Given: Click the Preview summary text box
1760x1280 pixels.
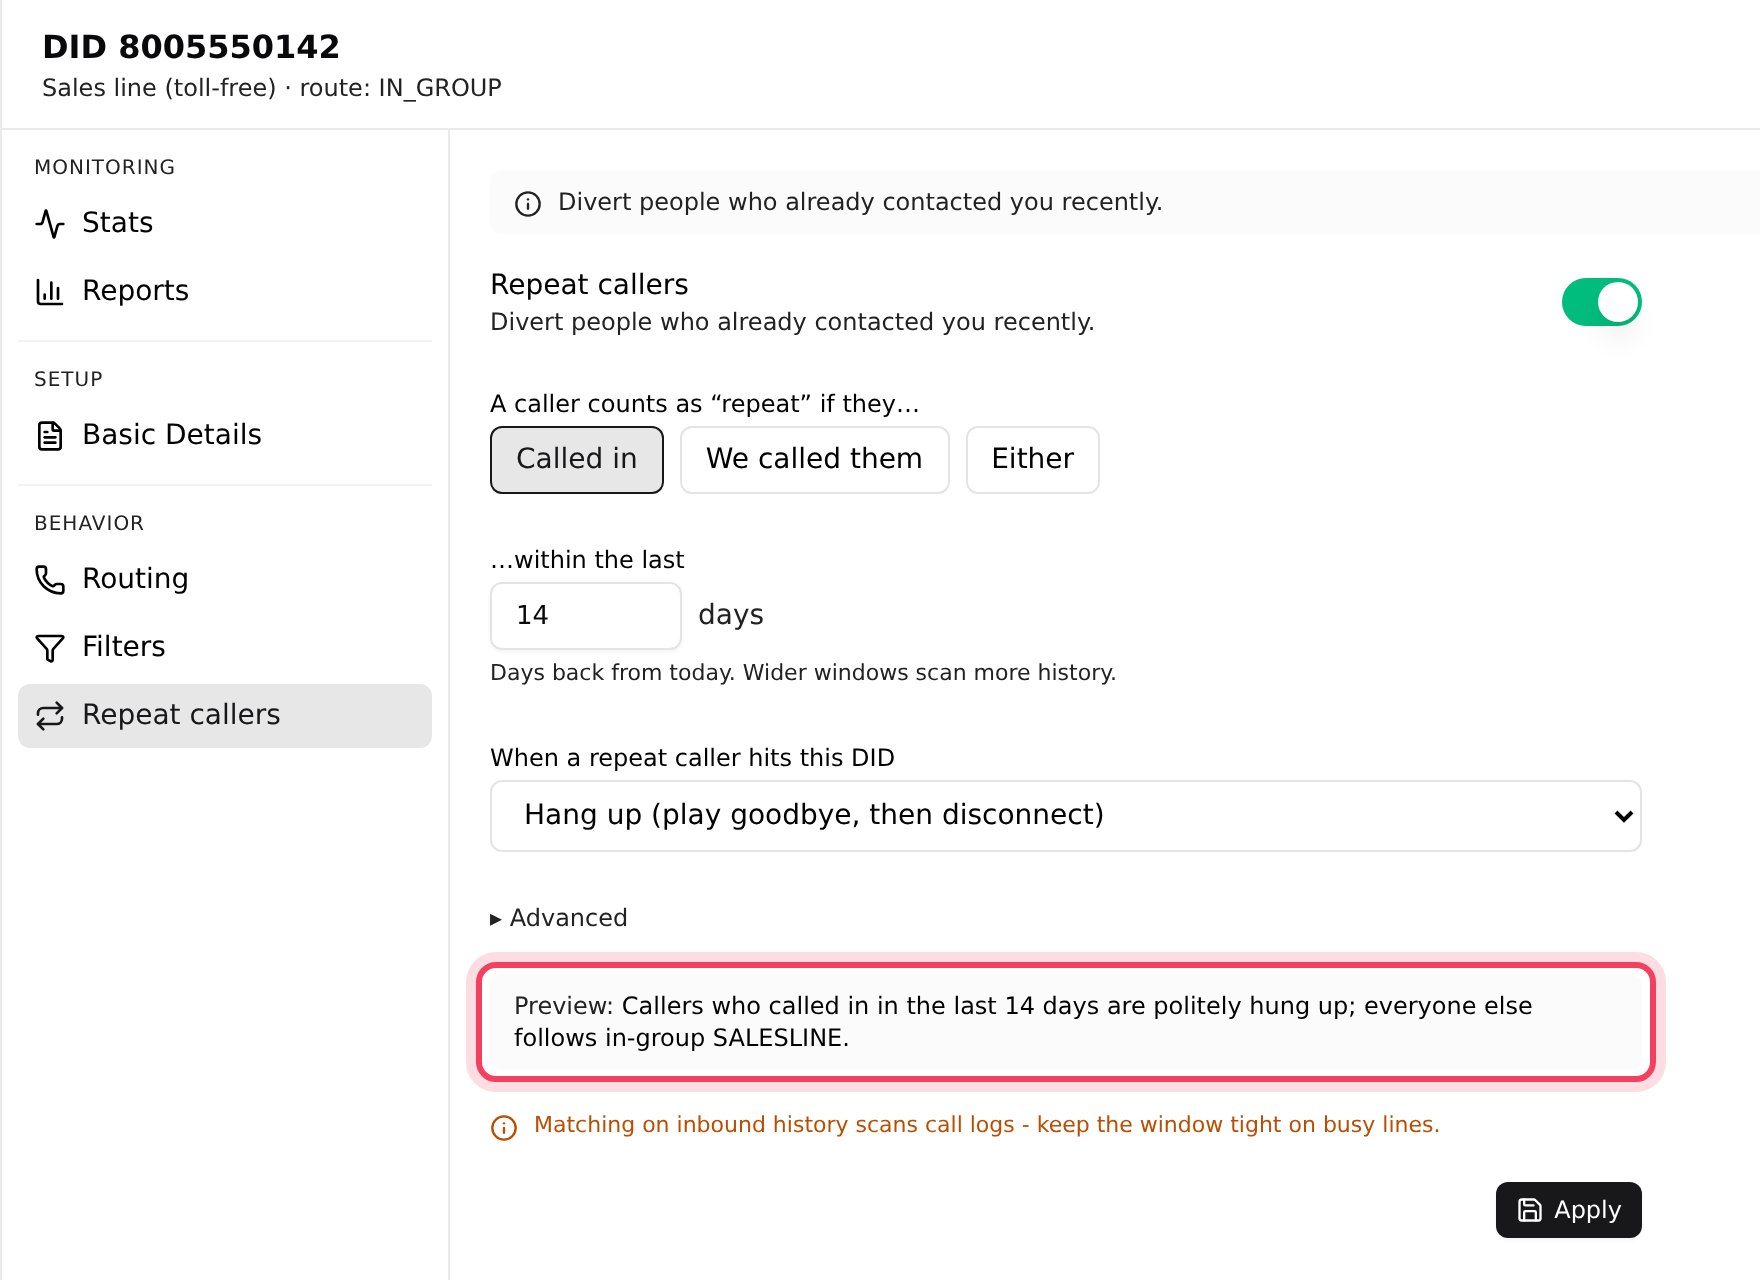Looking at the screenshot, I should pyautogui.click(x=1065, y=1022).
